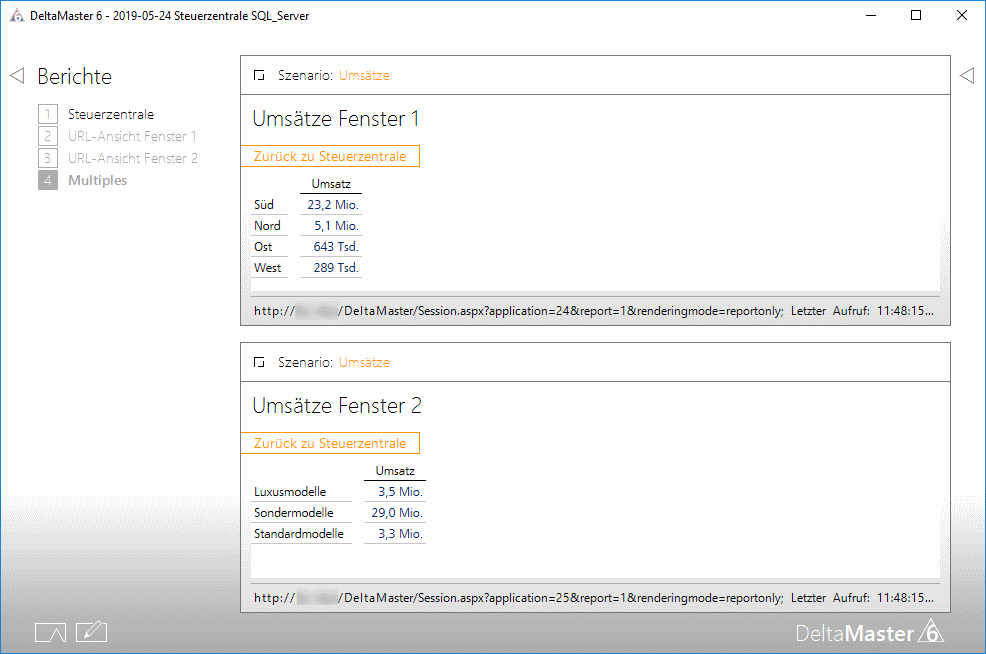This screenshot has height=654, width=986.
Task: Open the Steuerzentrale report
Action: [x=111, y=114]
